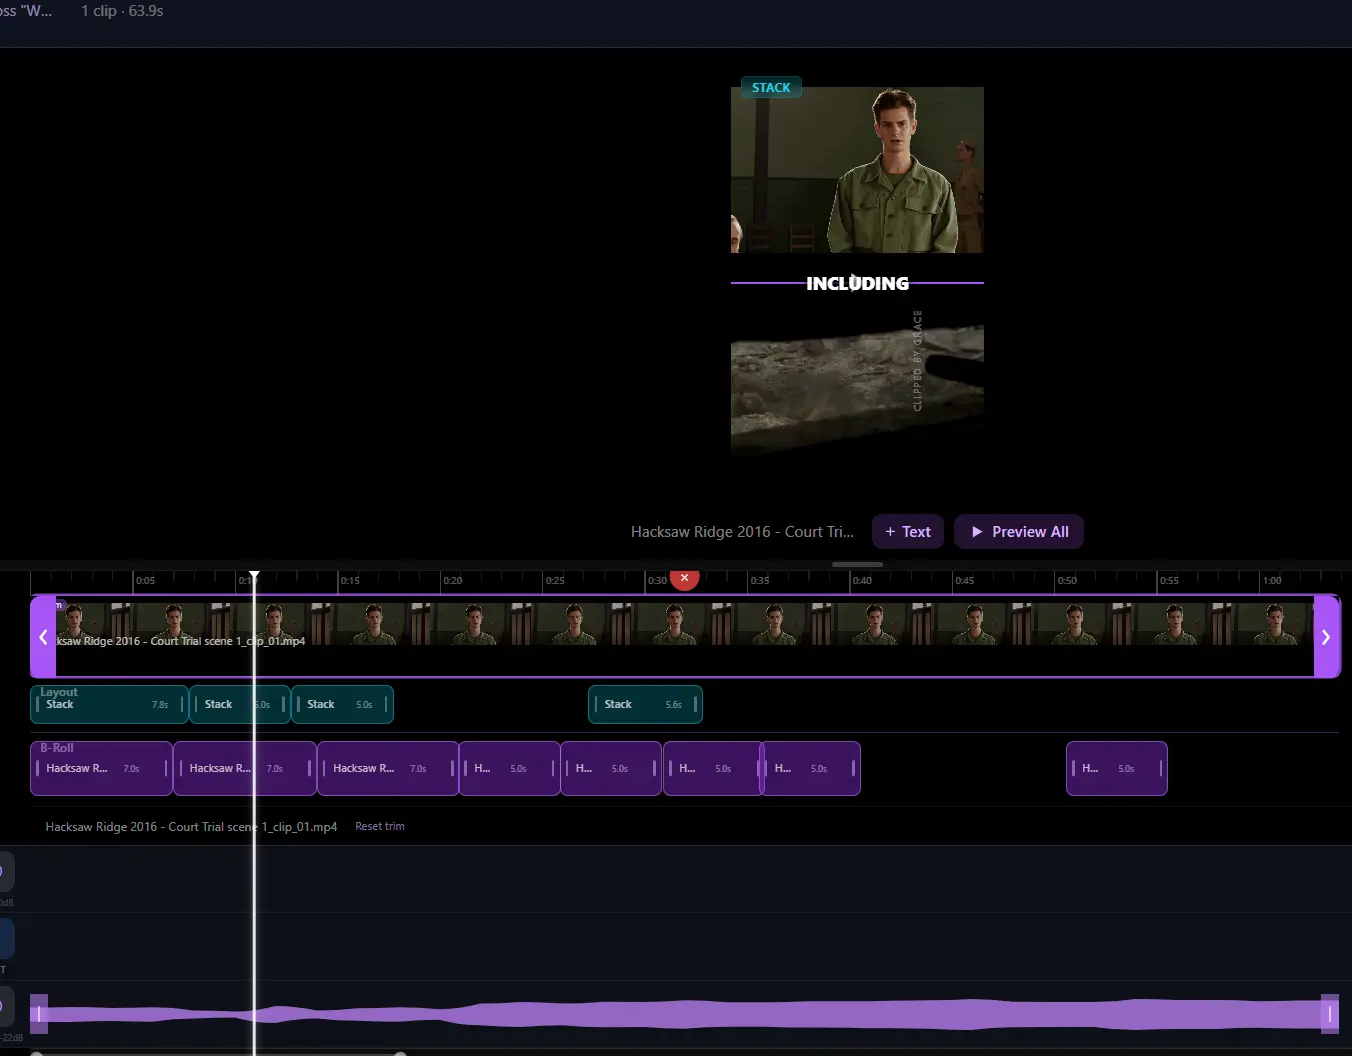Click the STACK badge on the preview
This screenshot has width=1352, height=1056.
click(771, 87)
